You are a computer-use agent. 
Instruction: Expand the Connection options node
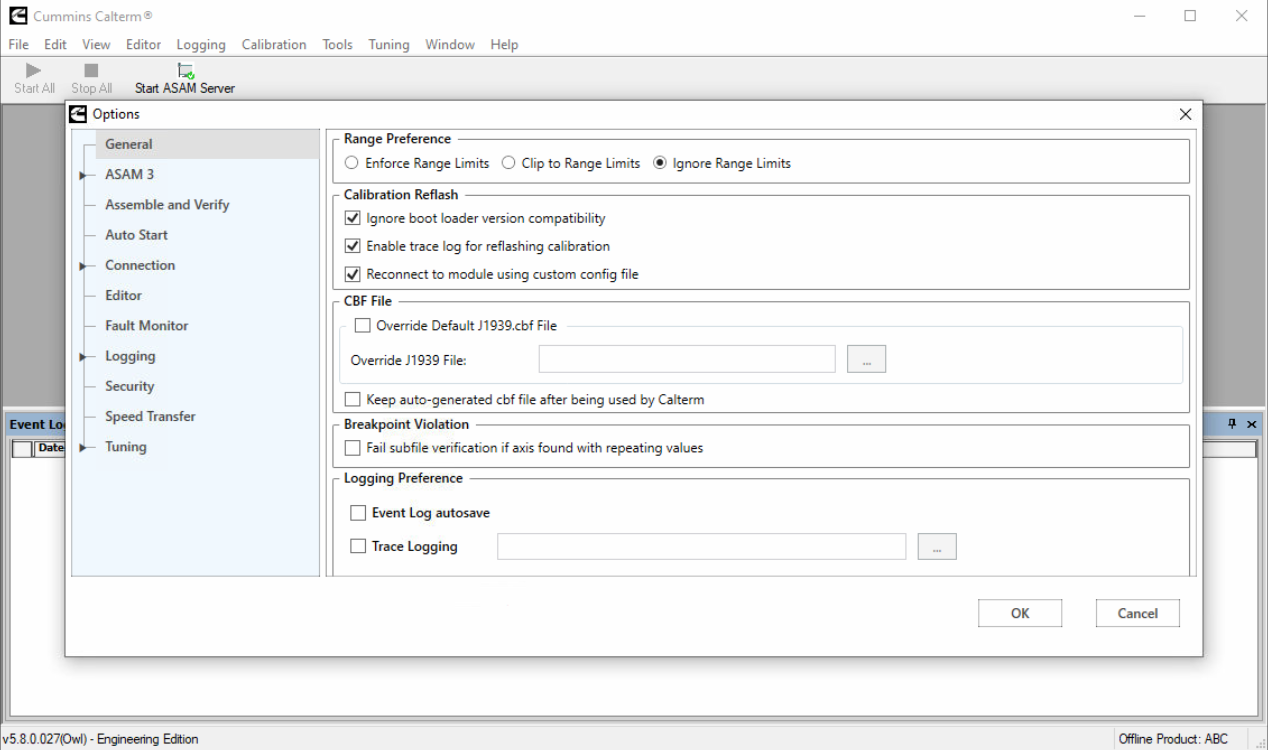click(x=84, y=266)
